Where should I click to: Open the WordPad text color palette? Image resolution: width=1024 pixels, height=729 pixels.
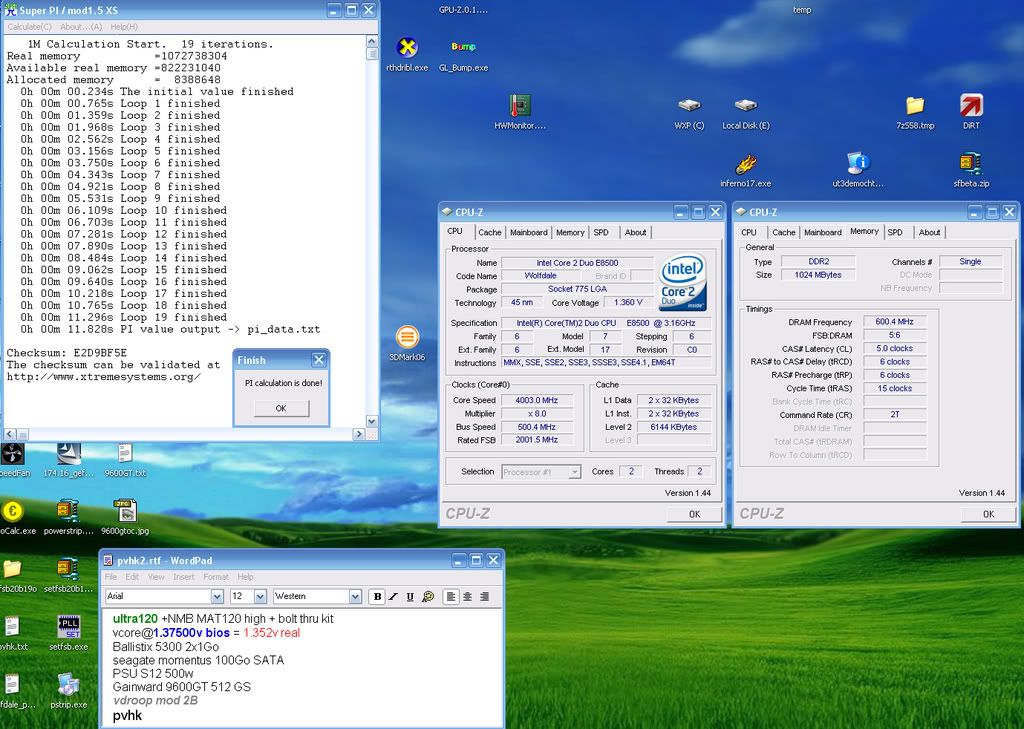click(x=428, y=597)
